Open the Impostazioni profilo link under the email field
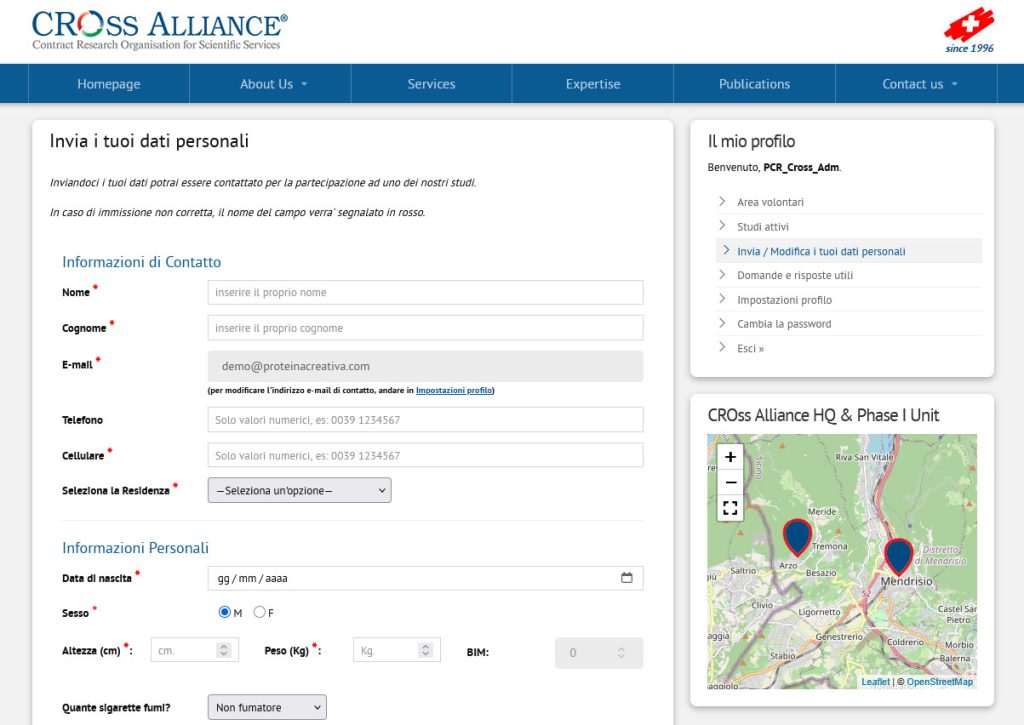 (x=454, y=390)
